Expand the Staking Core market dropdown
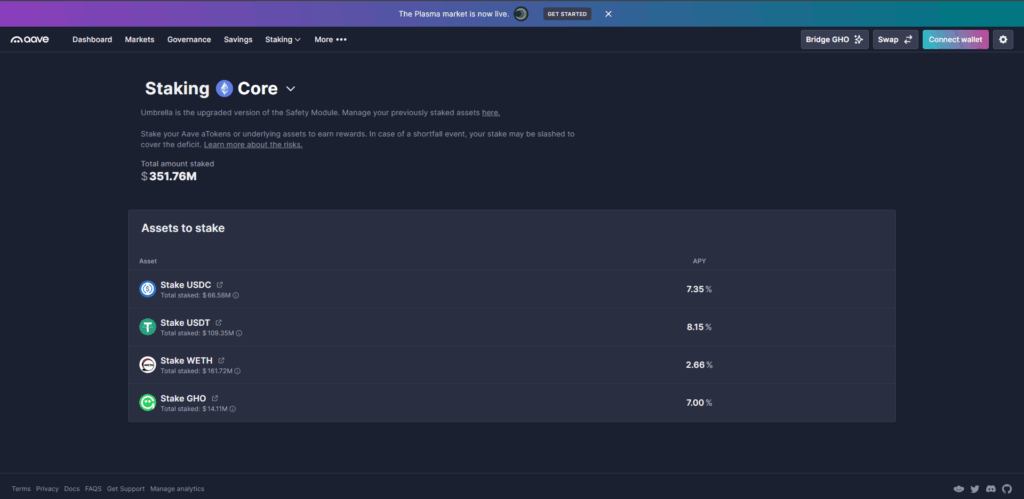1024x499 pixels. pyautogui.click(x=291, y=89)
